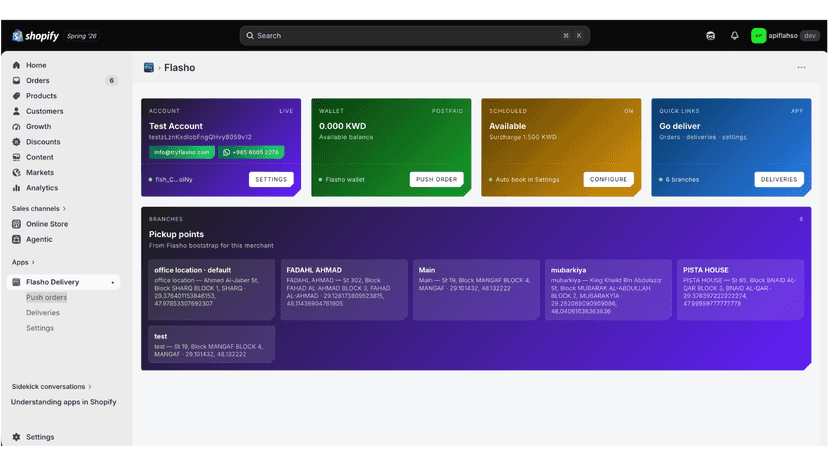Expand the Apps section

(23, 262)
